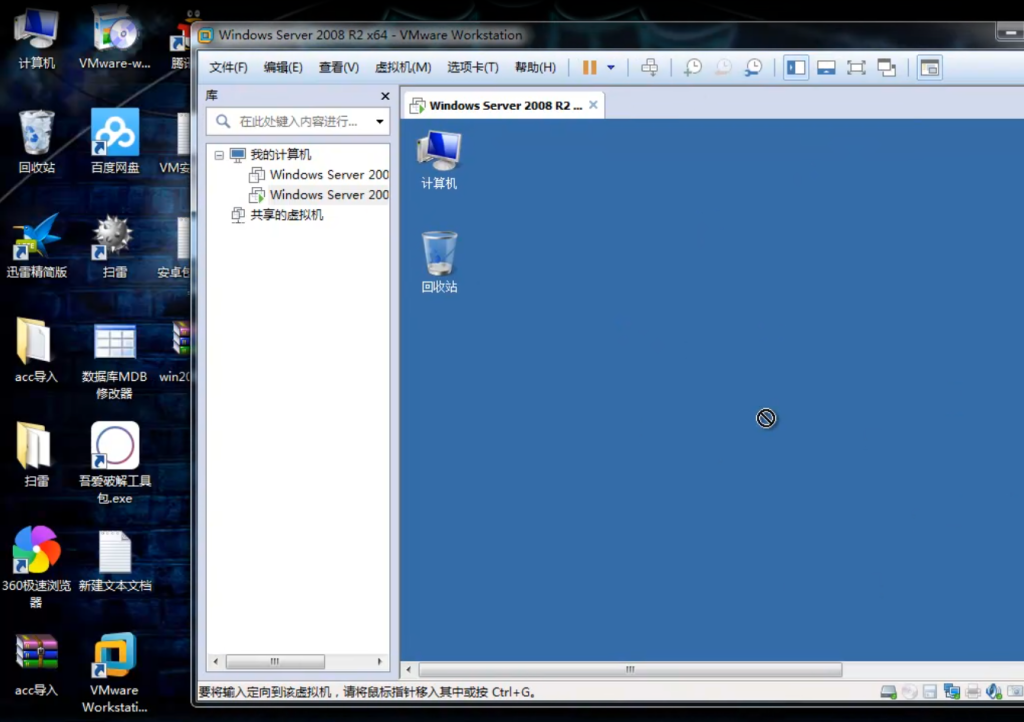This screenshot has width=1024, height=722.
Task: Select the 数据库MDB修改器 desktop icon
Action: pos(115,360)
